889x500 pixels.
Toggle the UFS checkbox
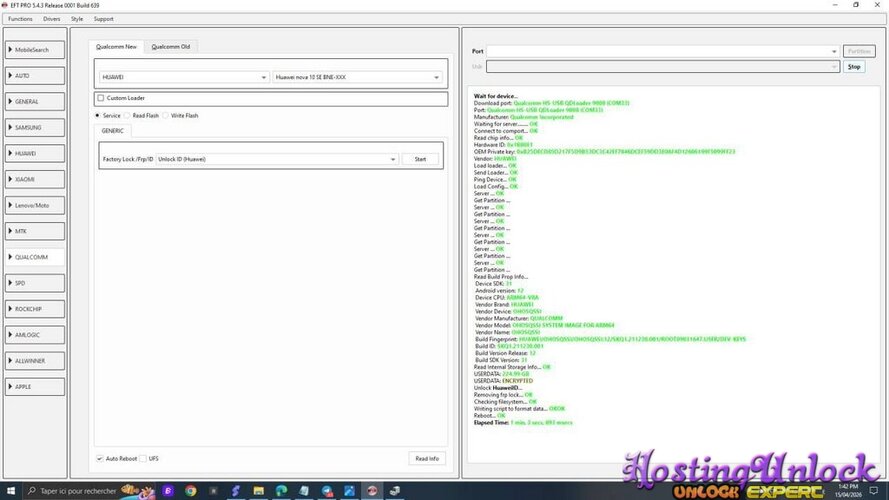tap(143, 459)
